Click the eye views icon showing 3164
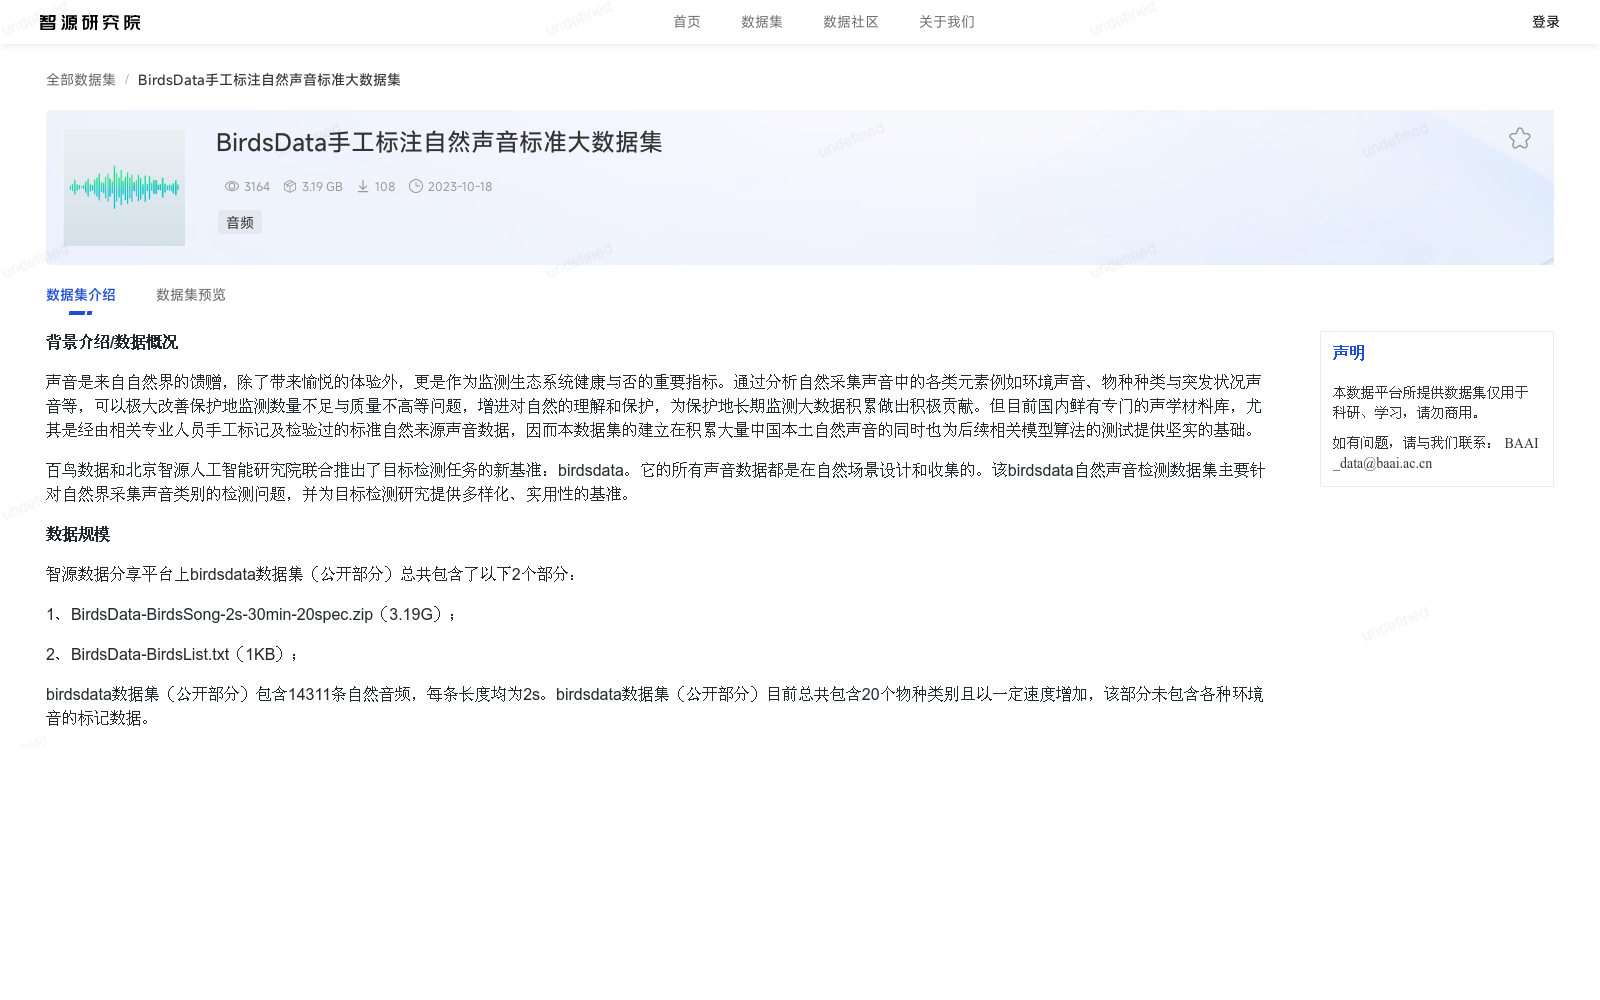Image resolution: width=1600 pixels, height=1000 pixels. point(232,186)
